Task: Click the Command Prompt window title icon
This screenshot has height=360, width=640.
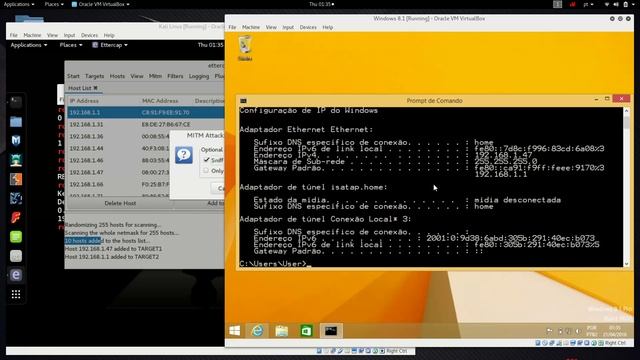Action: coord(243,101)
